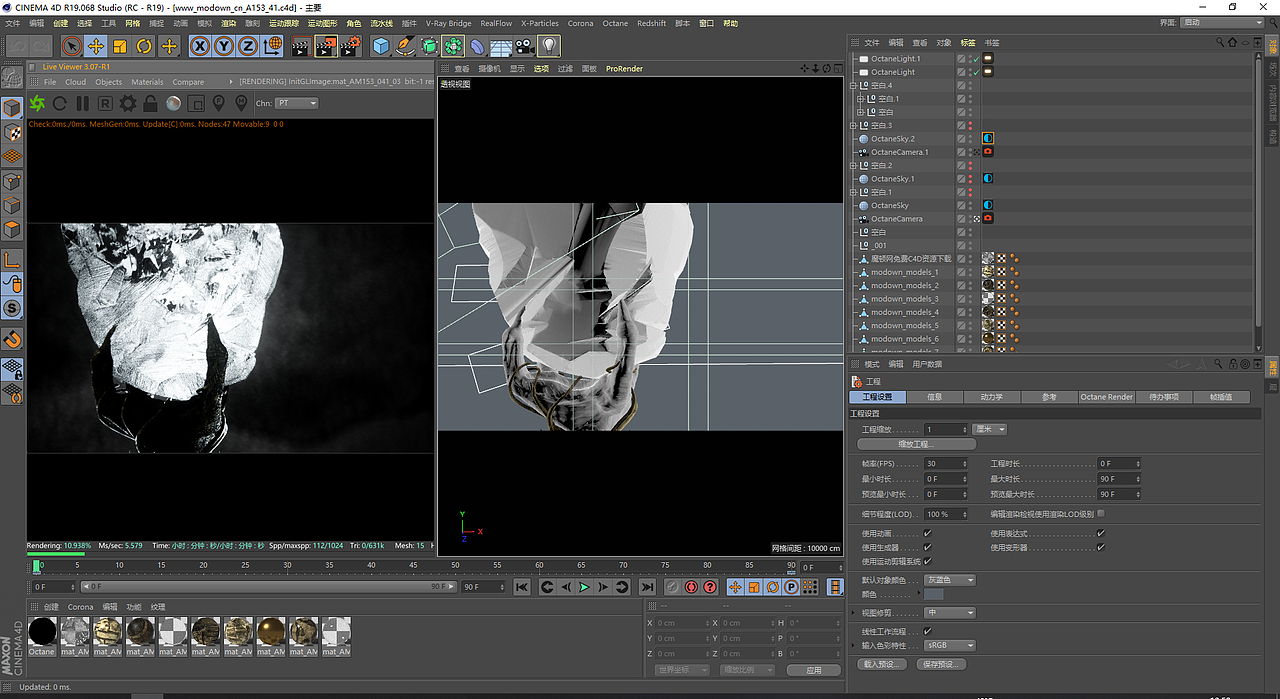Toggle Live Viewer lock resolution padlock
Viewport: 1280px width, 699px height.
pyautogui.click(x=150, y=103)
